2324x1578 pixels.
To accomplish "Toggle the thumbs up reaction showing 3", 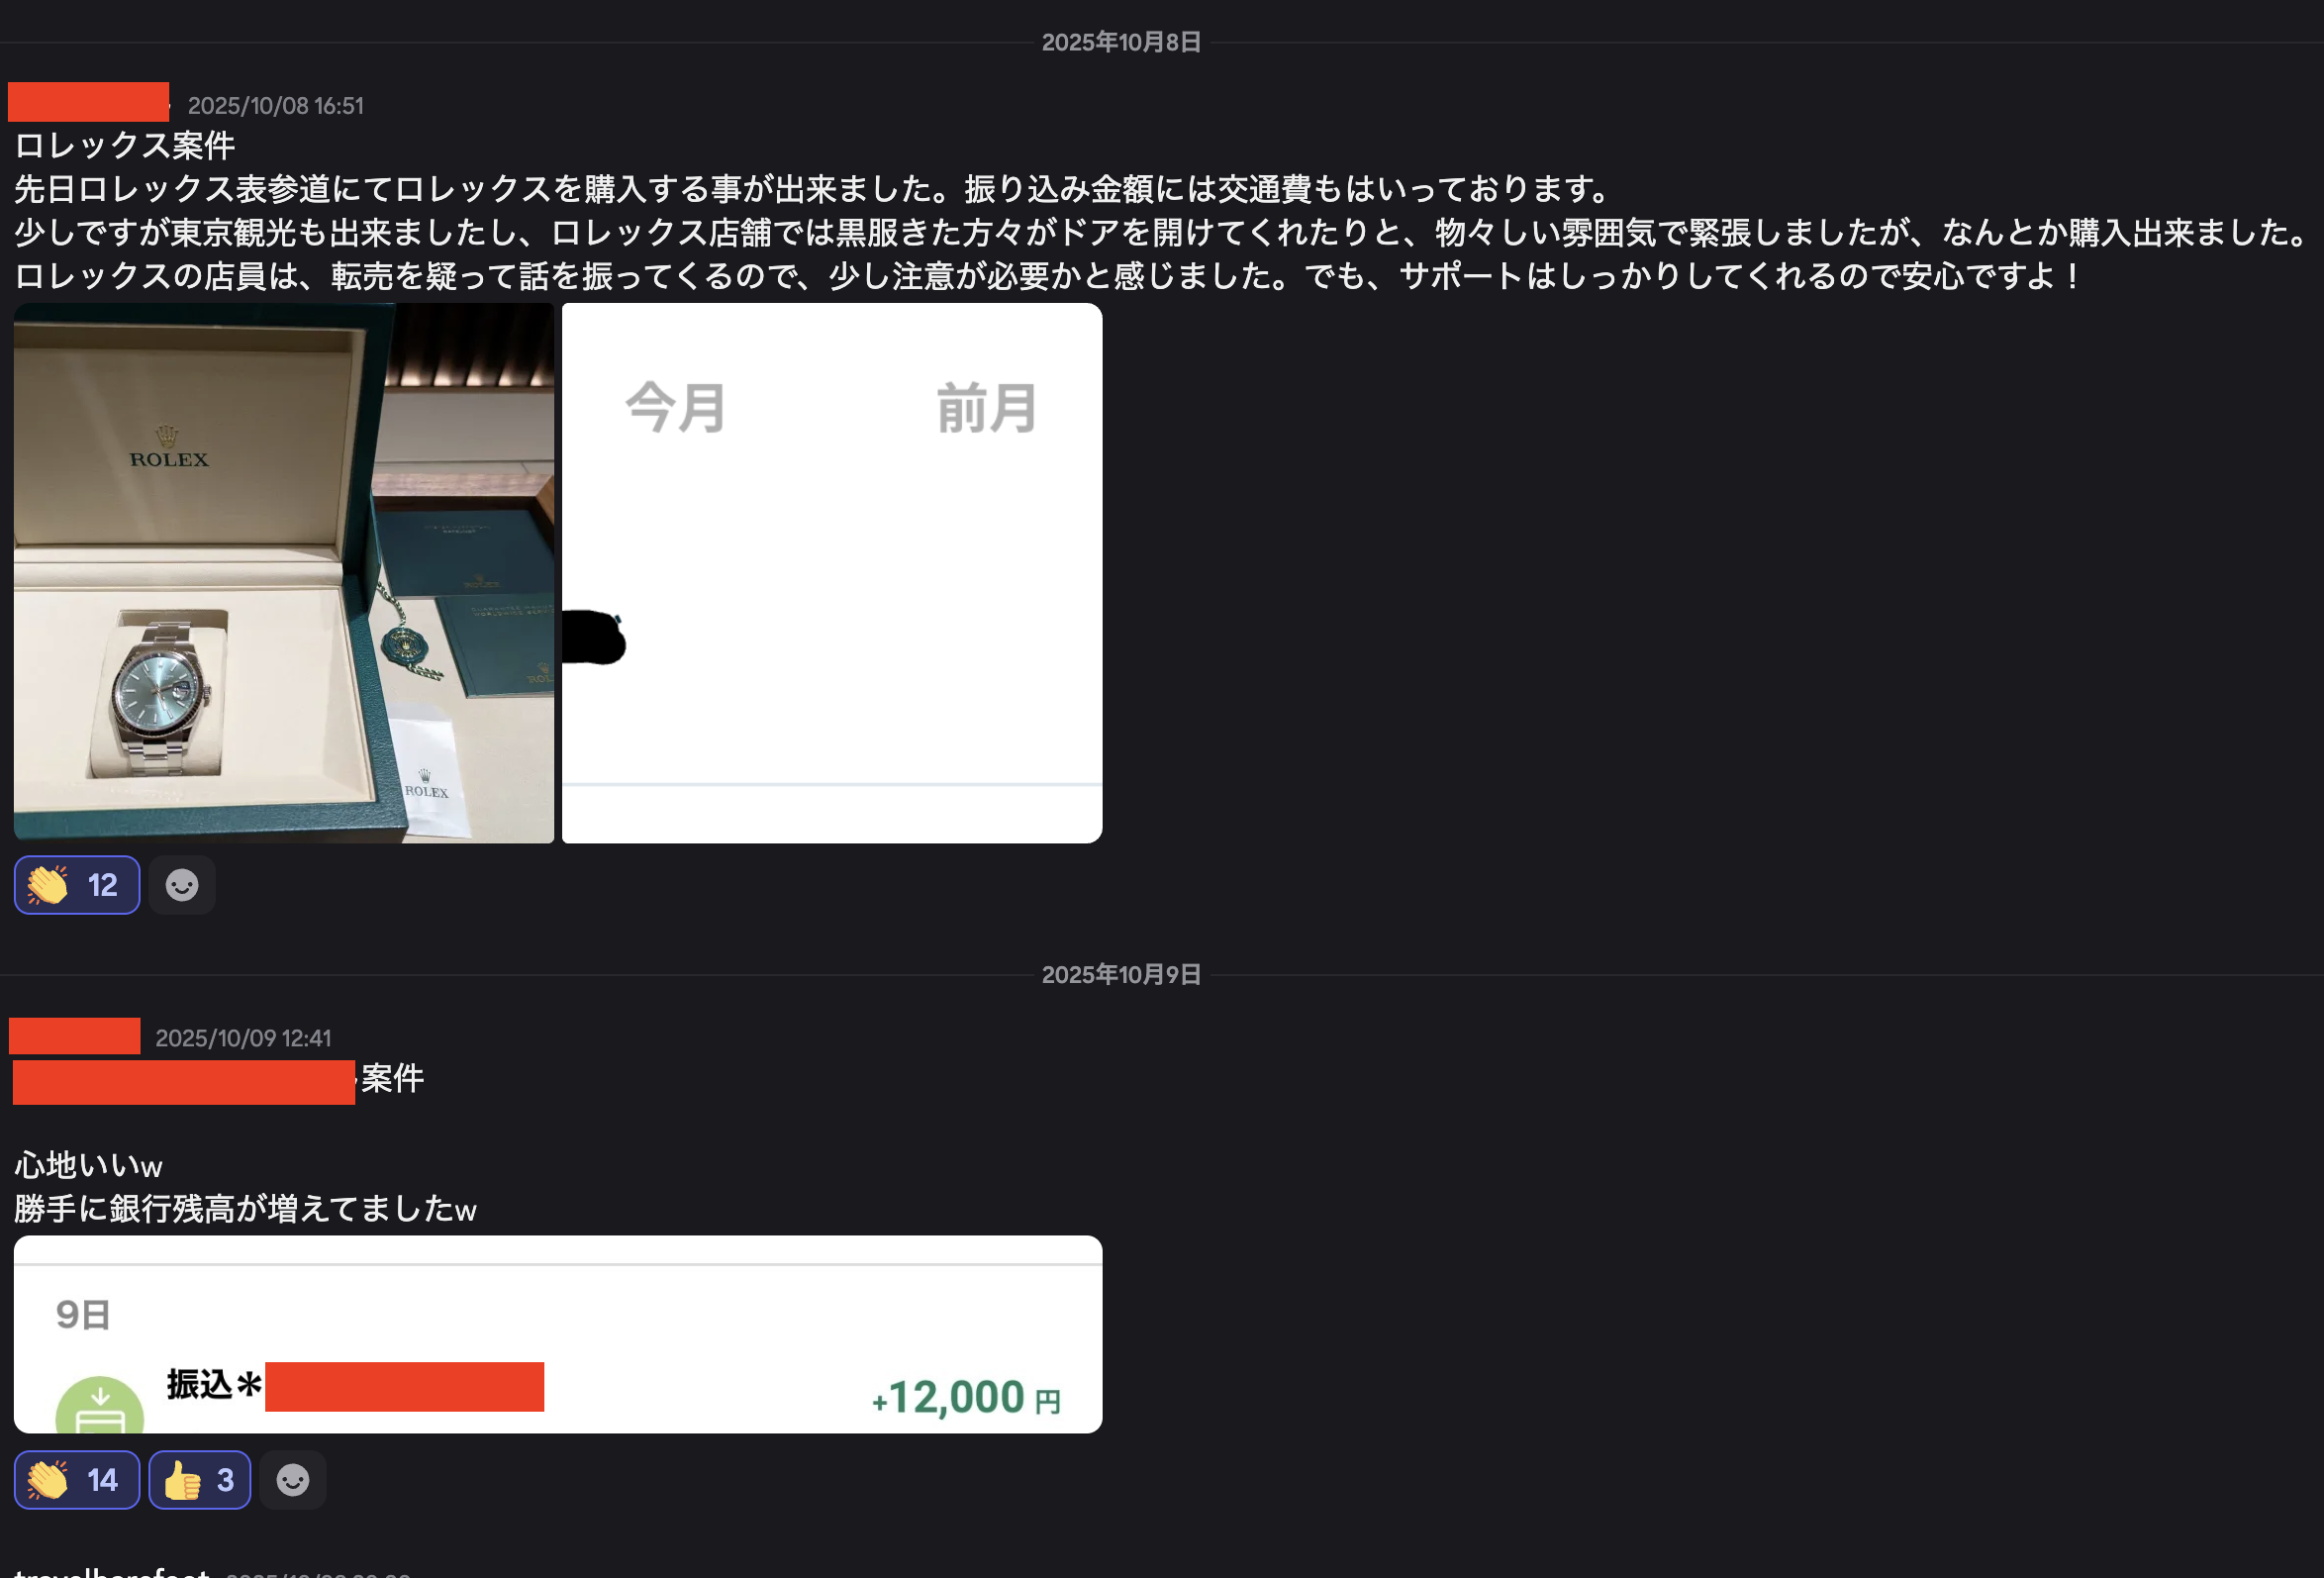I will coord(200,1480).
